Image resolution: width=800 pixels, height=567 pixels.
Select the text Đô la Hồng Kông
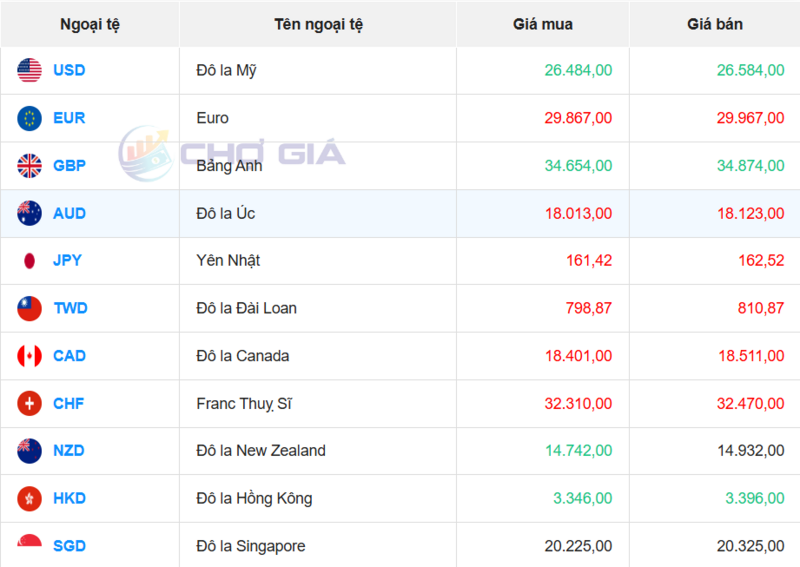254,498
